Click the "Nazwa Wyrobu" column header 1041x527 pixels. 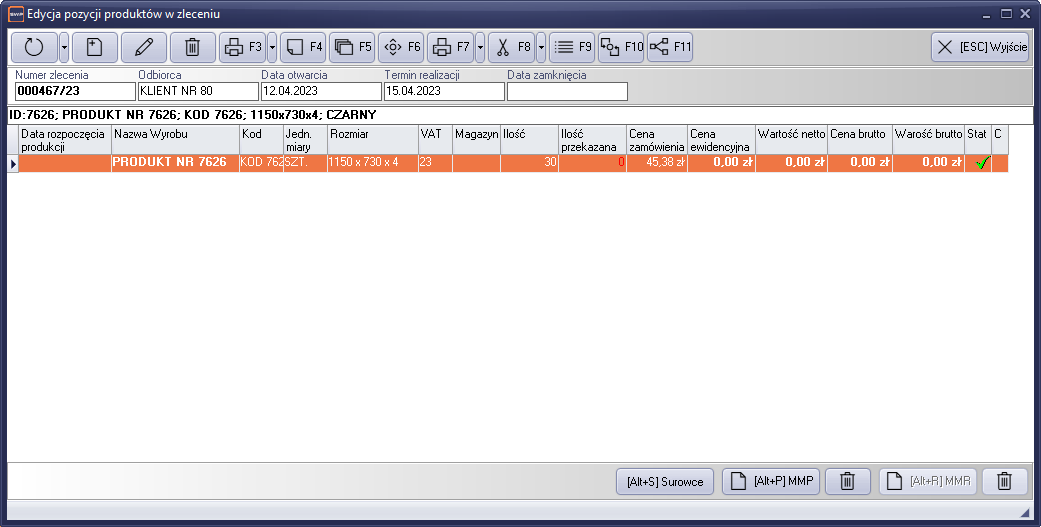[174, 140]
